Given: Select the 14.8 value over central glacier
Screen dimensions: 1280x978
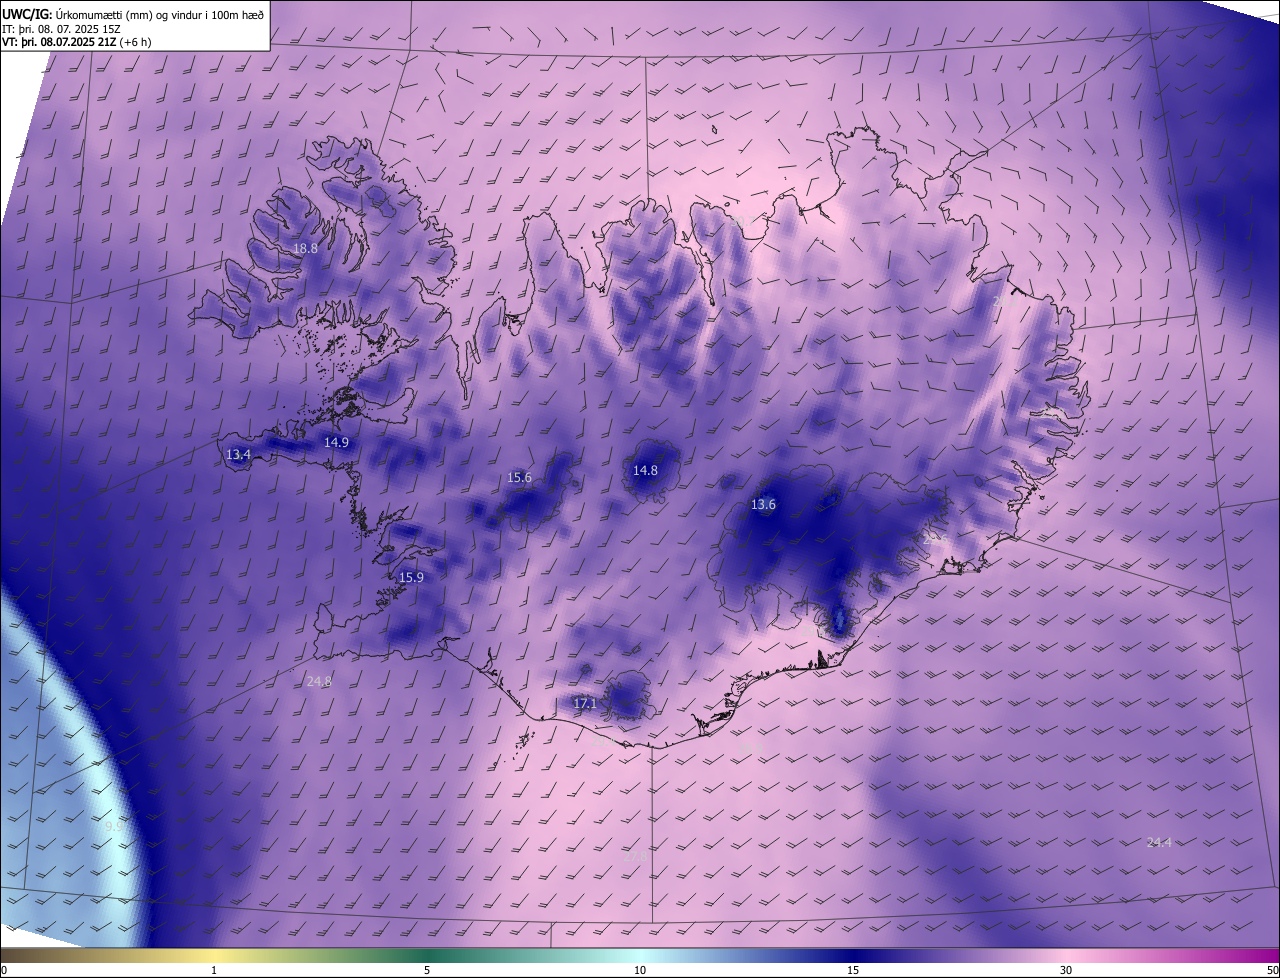Looking at the screenshot, I should 646,470.
